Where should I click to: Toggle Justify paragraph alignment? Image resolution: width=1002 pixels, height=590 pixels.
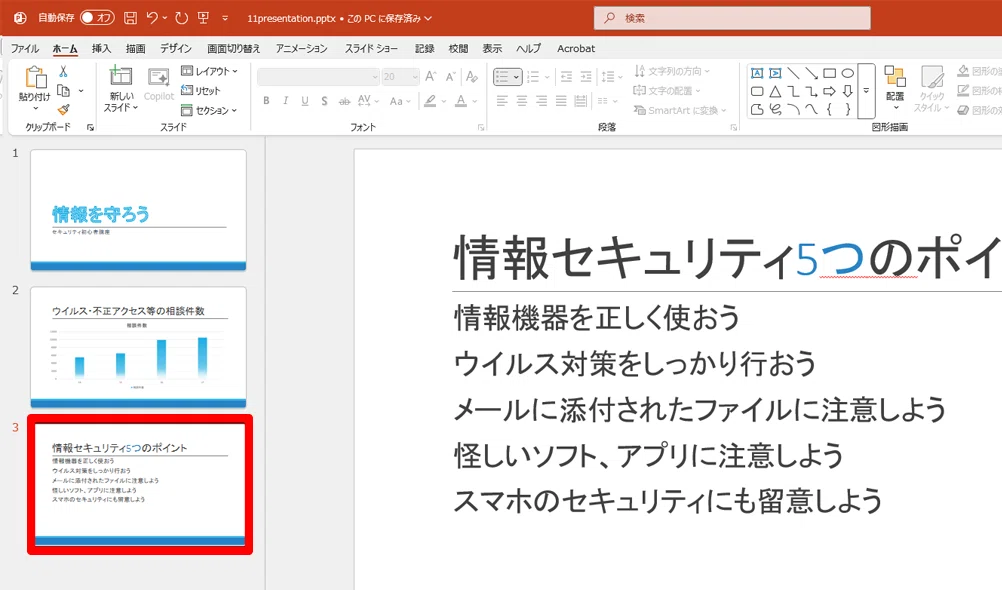tap(561, 101)
